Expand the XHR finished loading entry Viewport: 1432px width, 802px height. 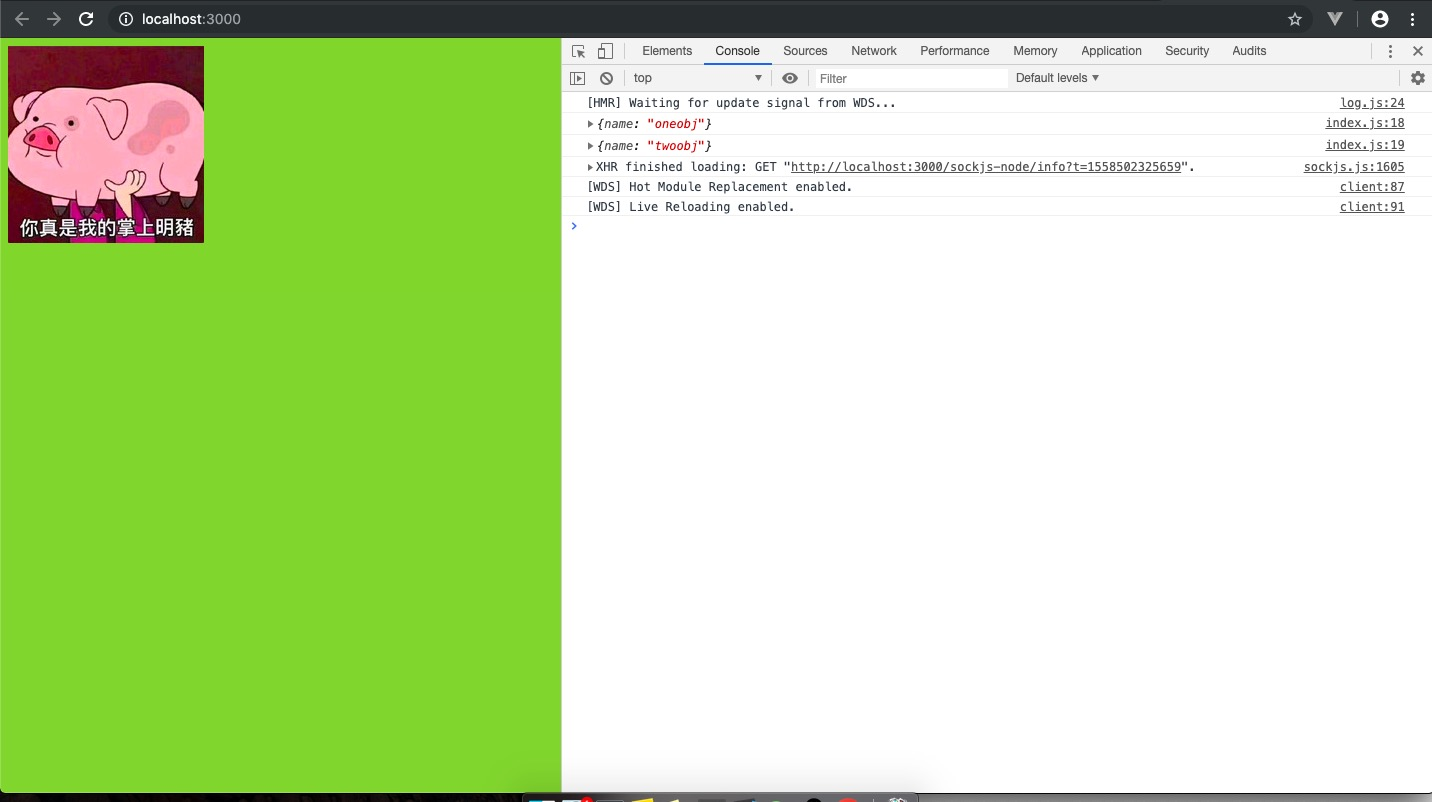(591, 167)
